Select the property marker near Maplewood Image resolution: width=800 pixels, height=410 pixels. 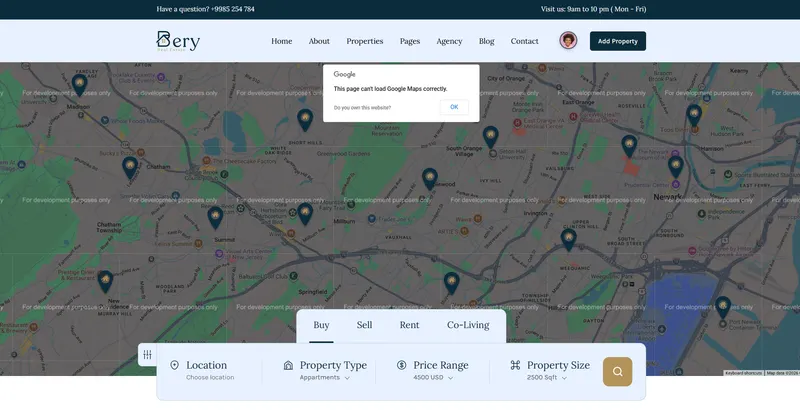tap(430, 179)
